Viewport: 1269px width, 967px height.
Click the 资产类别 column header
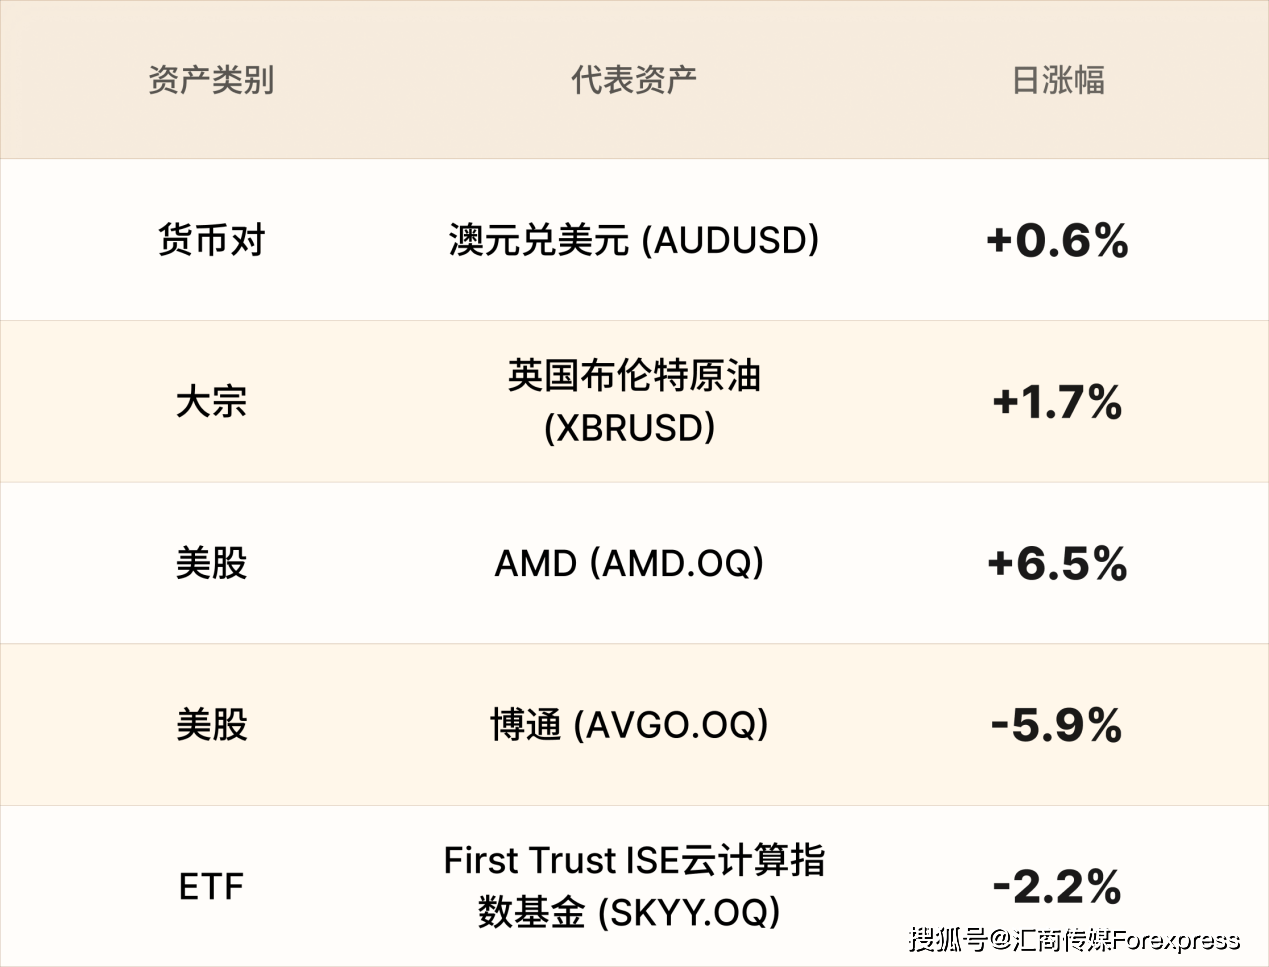pyautogui.click(x=211, y=80)
